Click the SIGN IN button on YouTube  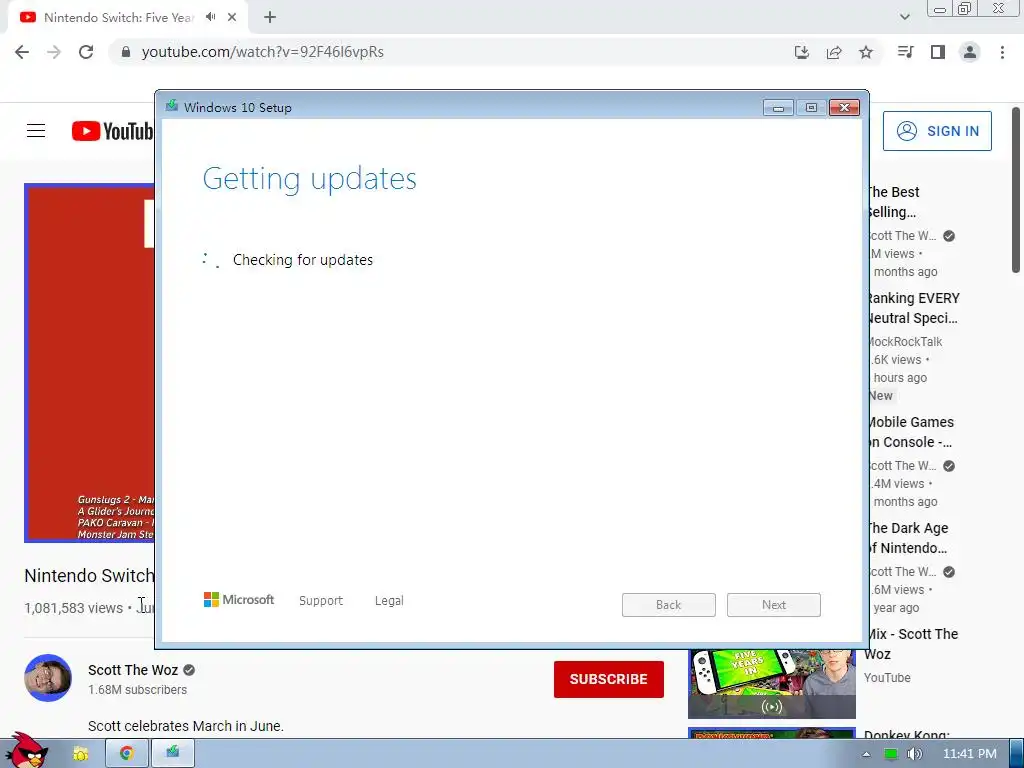tap(937, 131)
